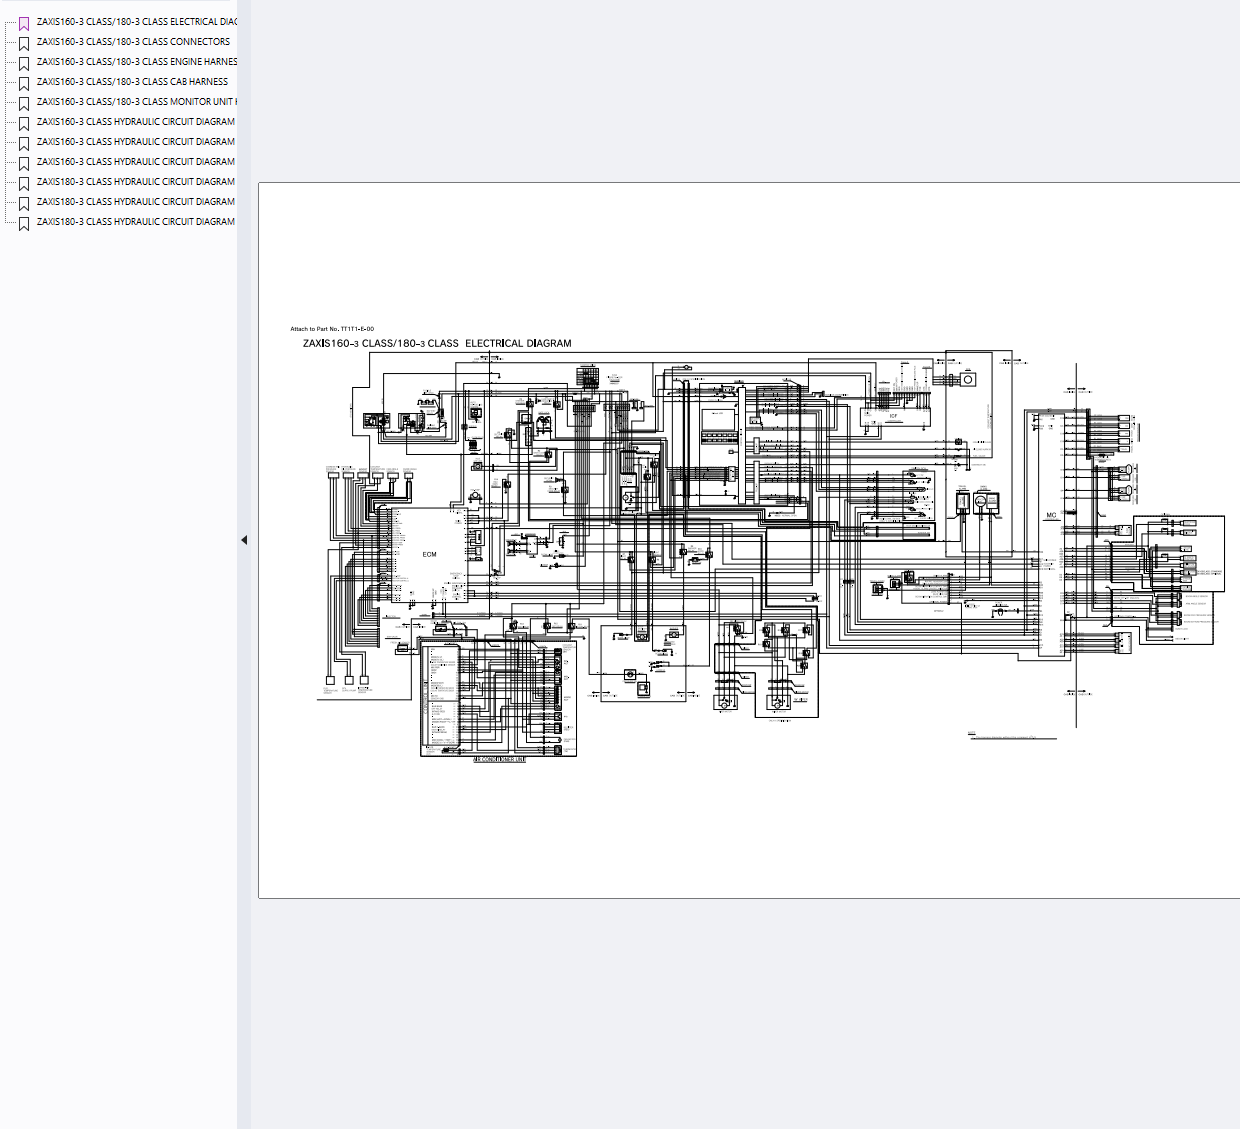Jump to the CLASS ENGINE HARNESS bookmark
1240x1129 pixels.
pos(137,62)
